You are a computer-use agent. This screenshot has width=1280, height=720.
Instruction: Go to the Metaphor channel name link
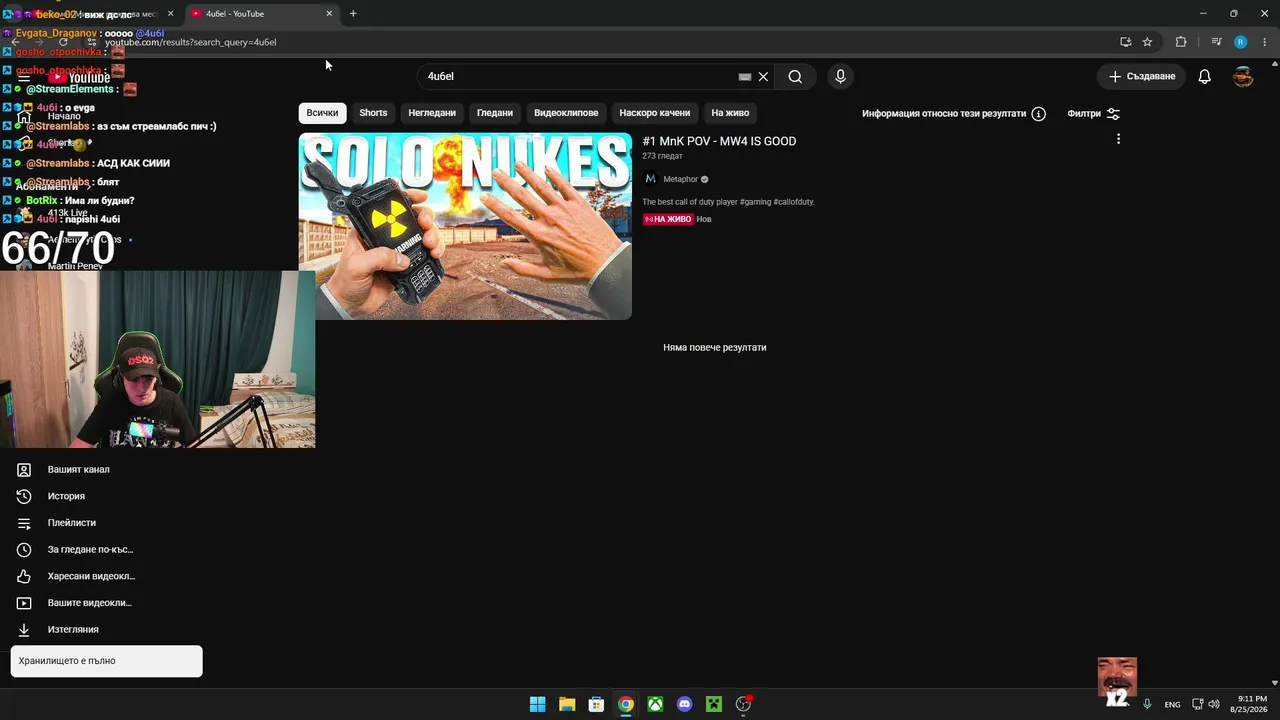click(x=681, y=179)
